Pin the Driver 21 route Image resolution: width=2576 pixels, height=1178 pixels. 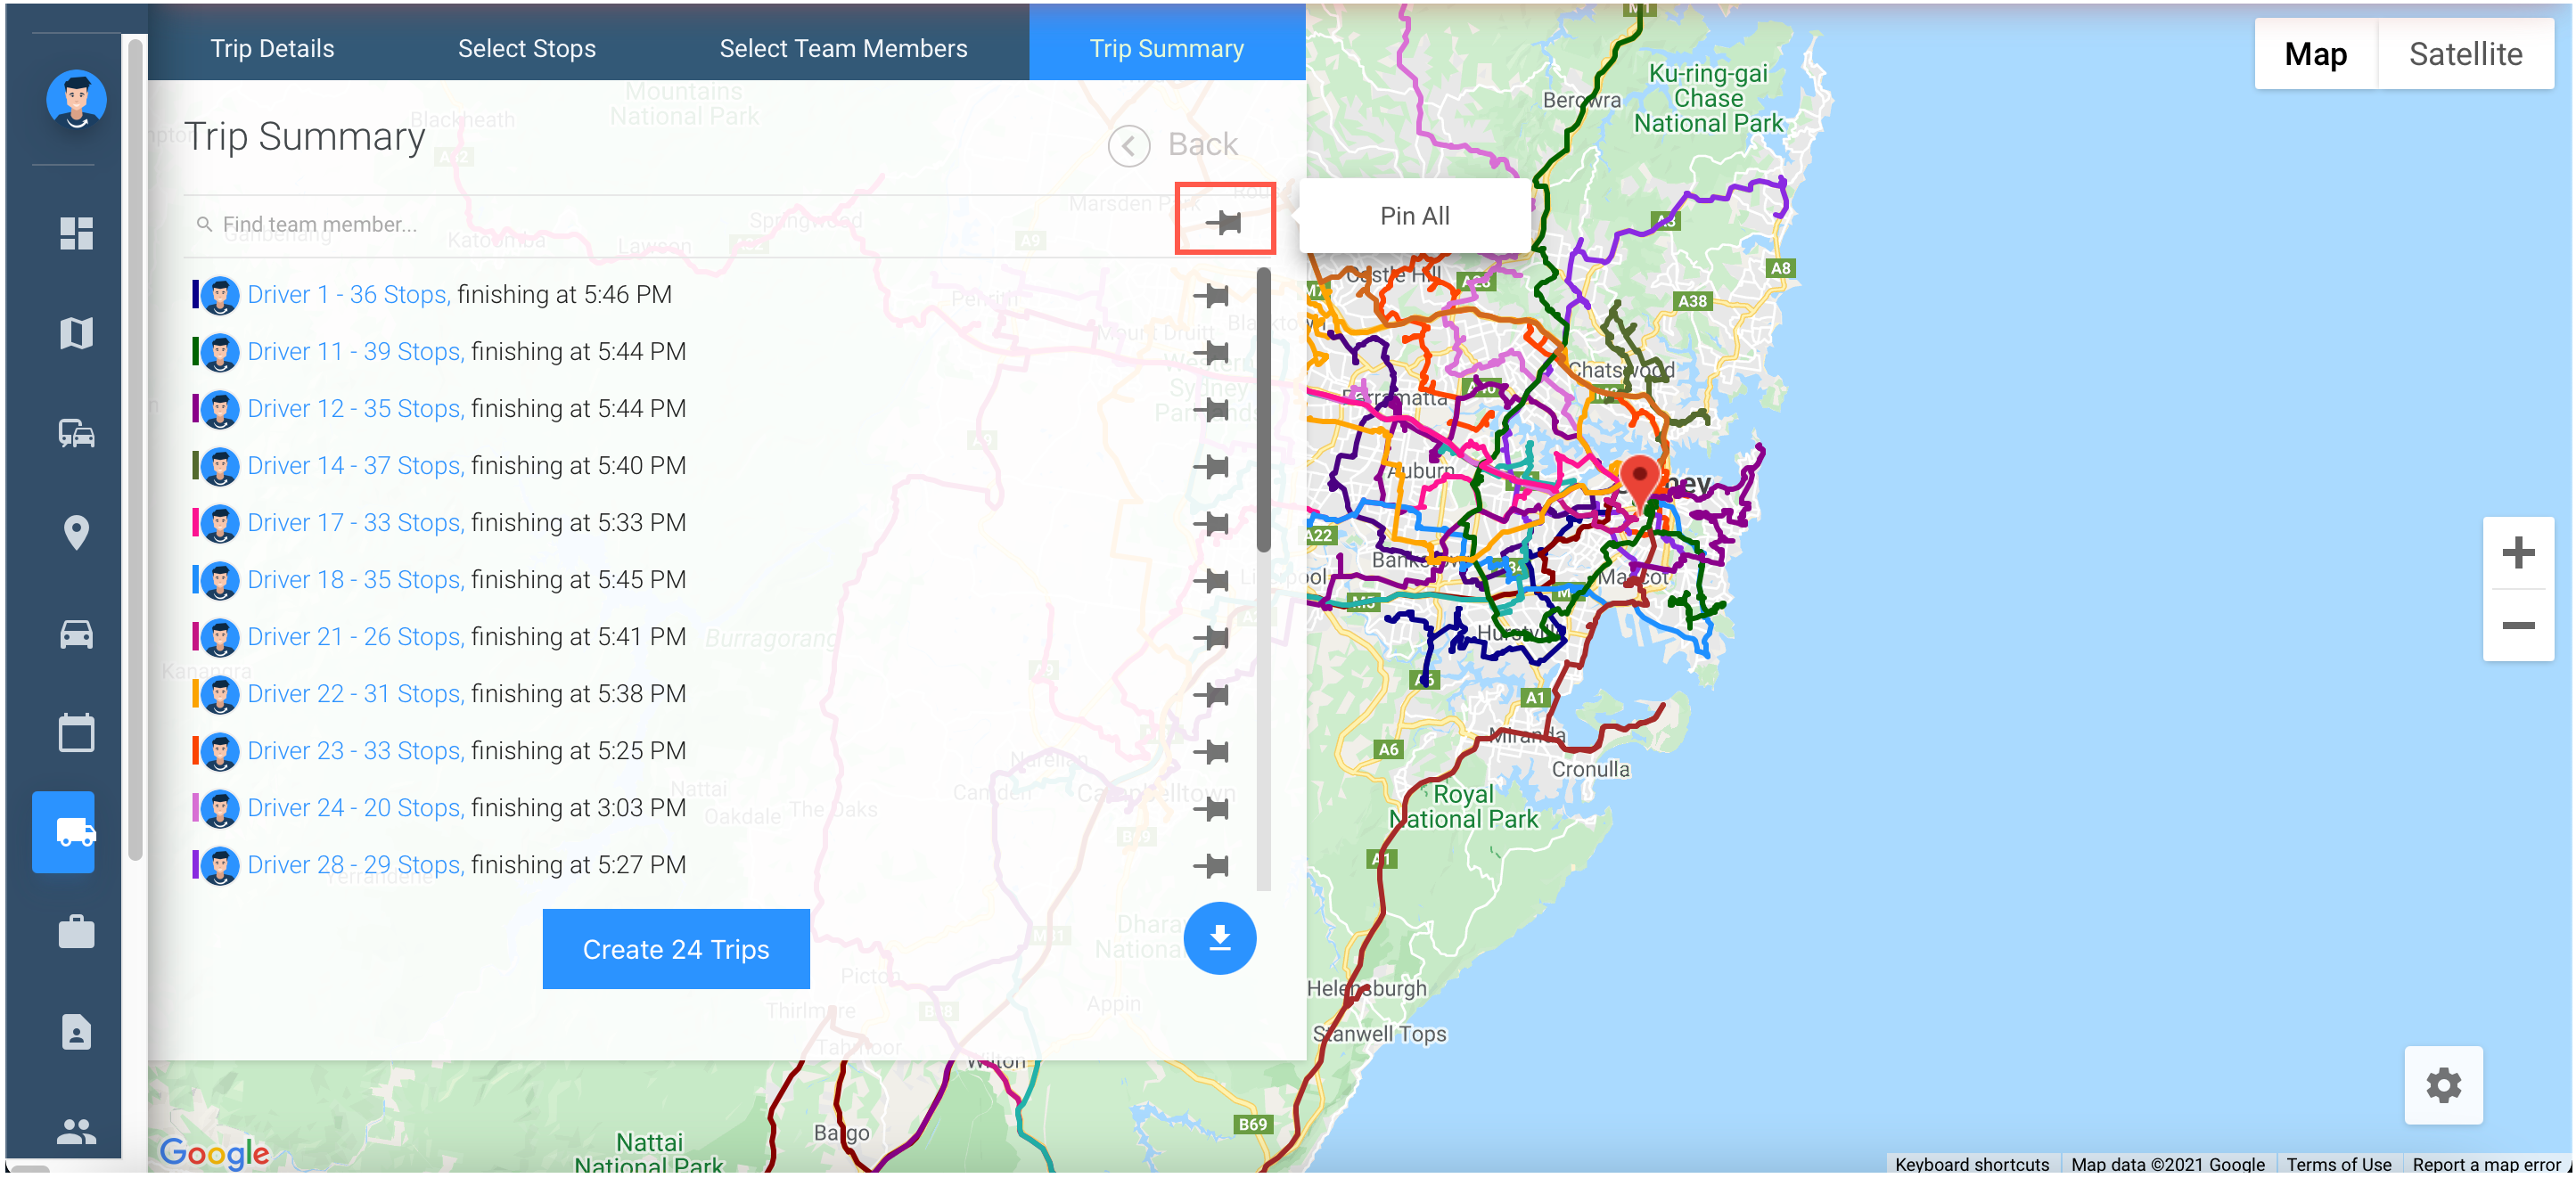(x=1211, y=637)
